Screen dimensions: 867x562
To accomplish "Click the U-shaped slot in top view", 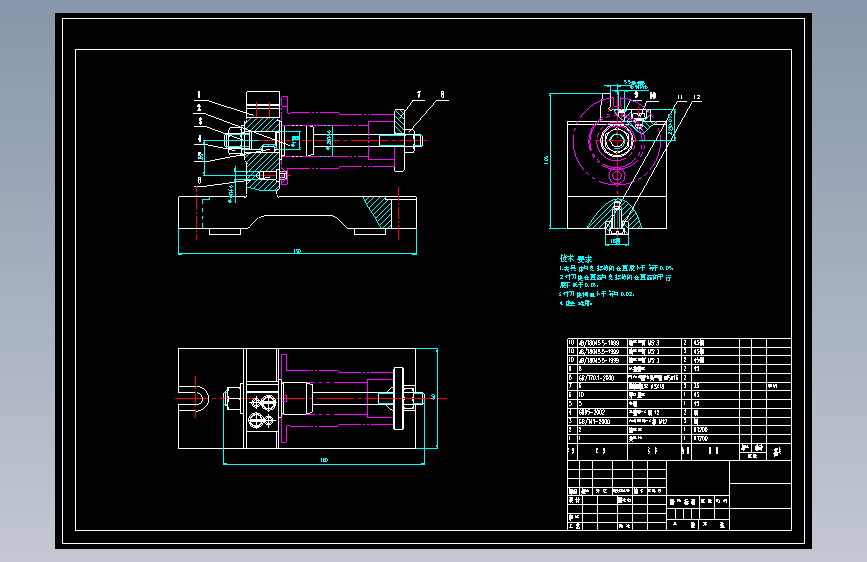I will 199,398.
